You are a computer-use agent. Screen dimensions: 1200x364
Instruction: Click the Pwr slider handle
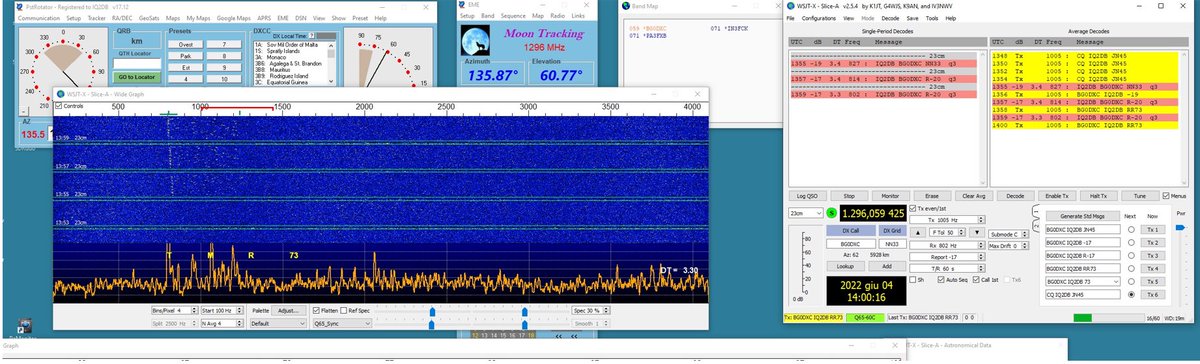[1180, 227]
